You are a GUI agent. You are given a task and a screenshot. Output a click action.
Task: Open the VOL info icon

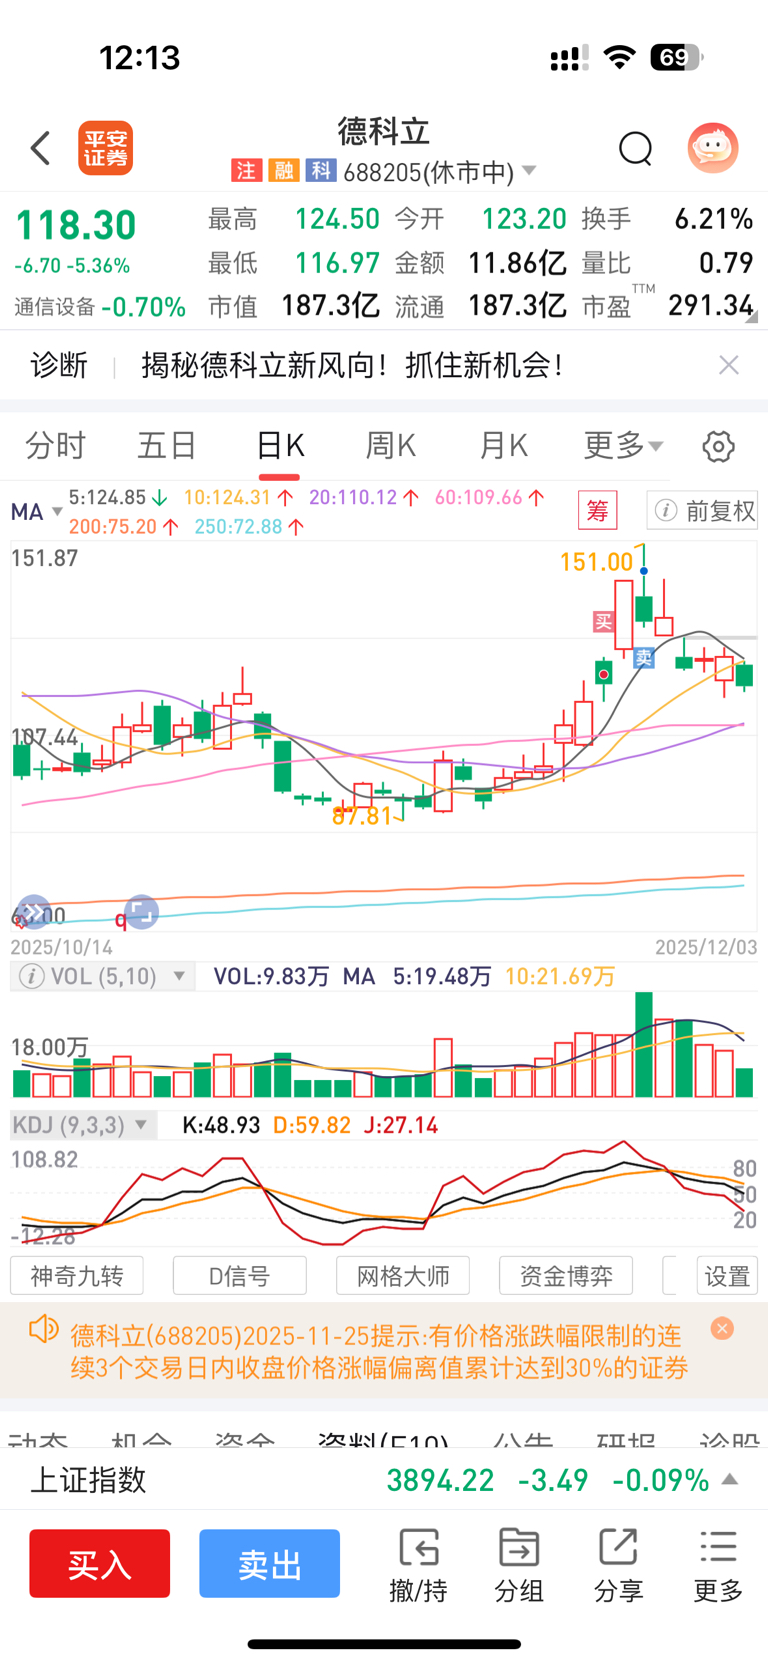[32, 976]
